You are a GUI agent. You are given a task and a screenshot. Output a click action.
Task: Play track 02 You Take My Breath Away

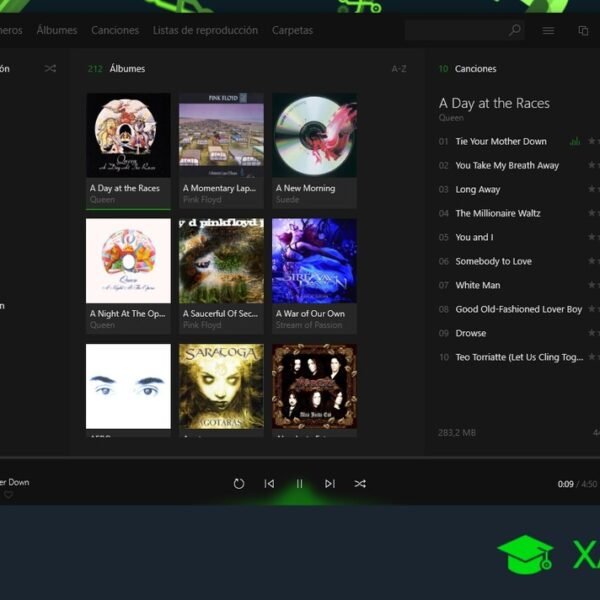[507, 165]
